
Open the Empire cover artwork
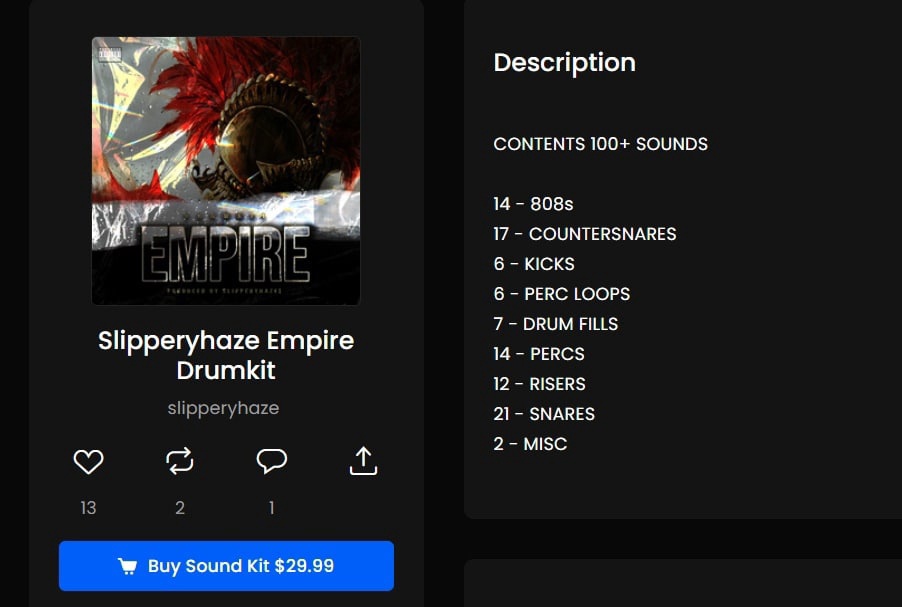pos(226,171)
